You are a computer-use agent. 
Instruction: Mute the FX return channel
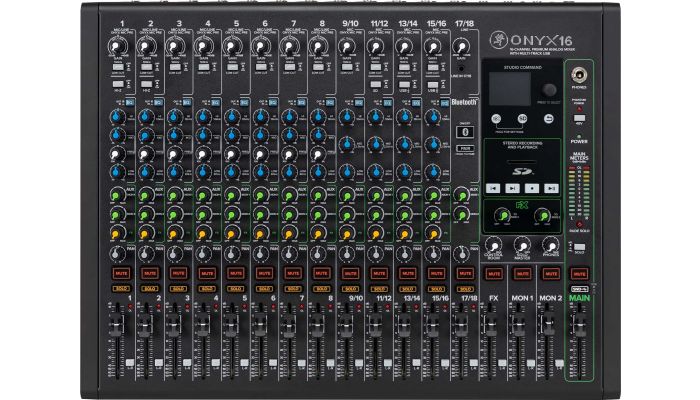coord(494,271)
